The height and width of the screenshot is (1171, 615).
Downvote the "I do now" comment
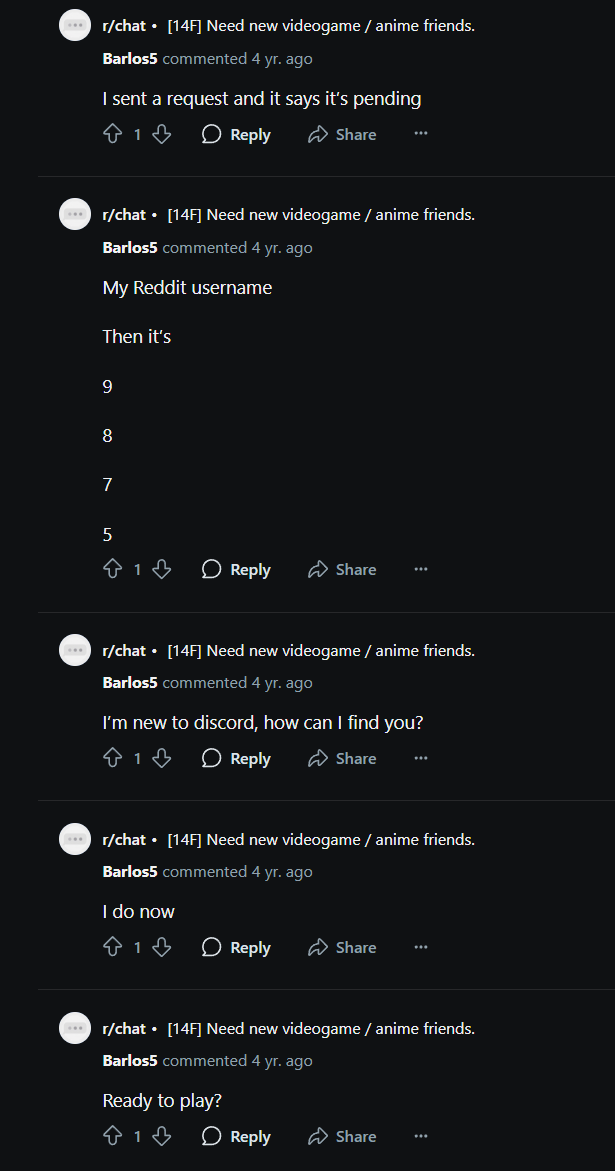click(x=161, y=947)
